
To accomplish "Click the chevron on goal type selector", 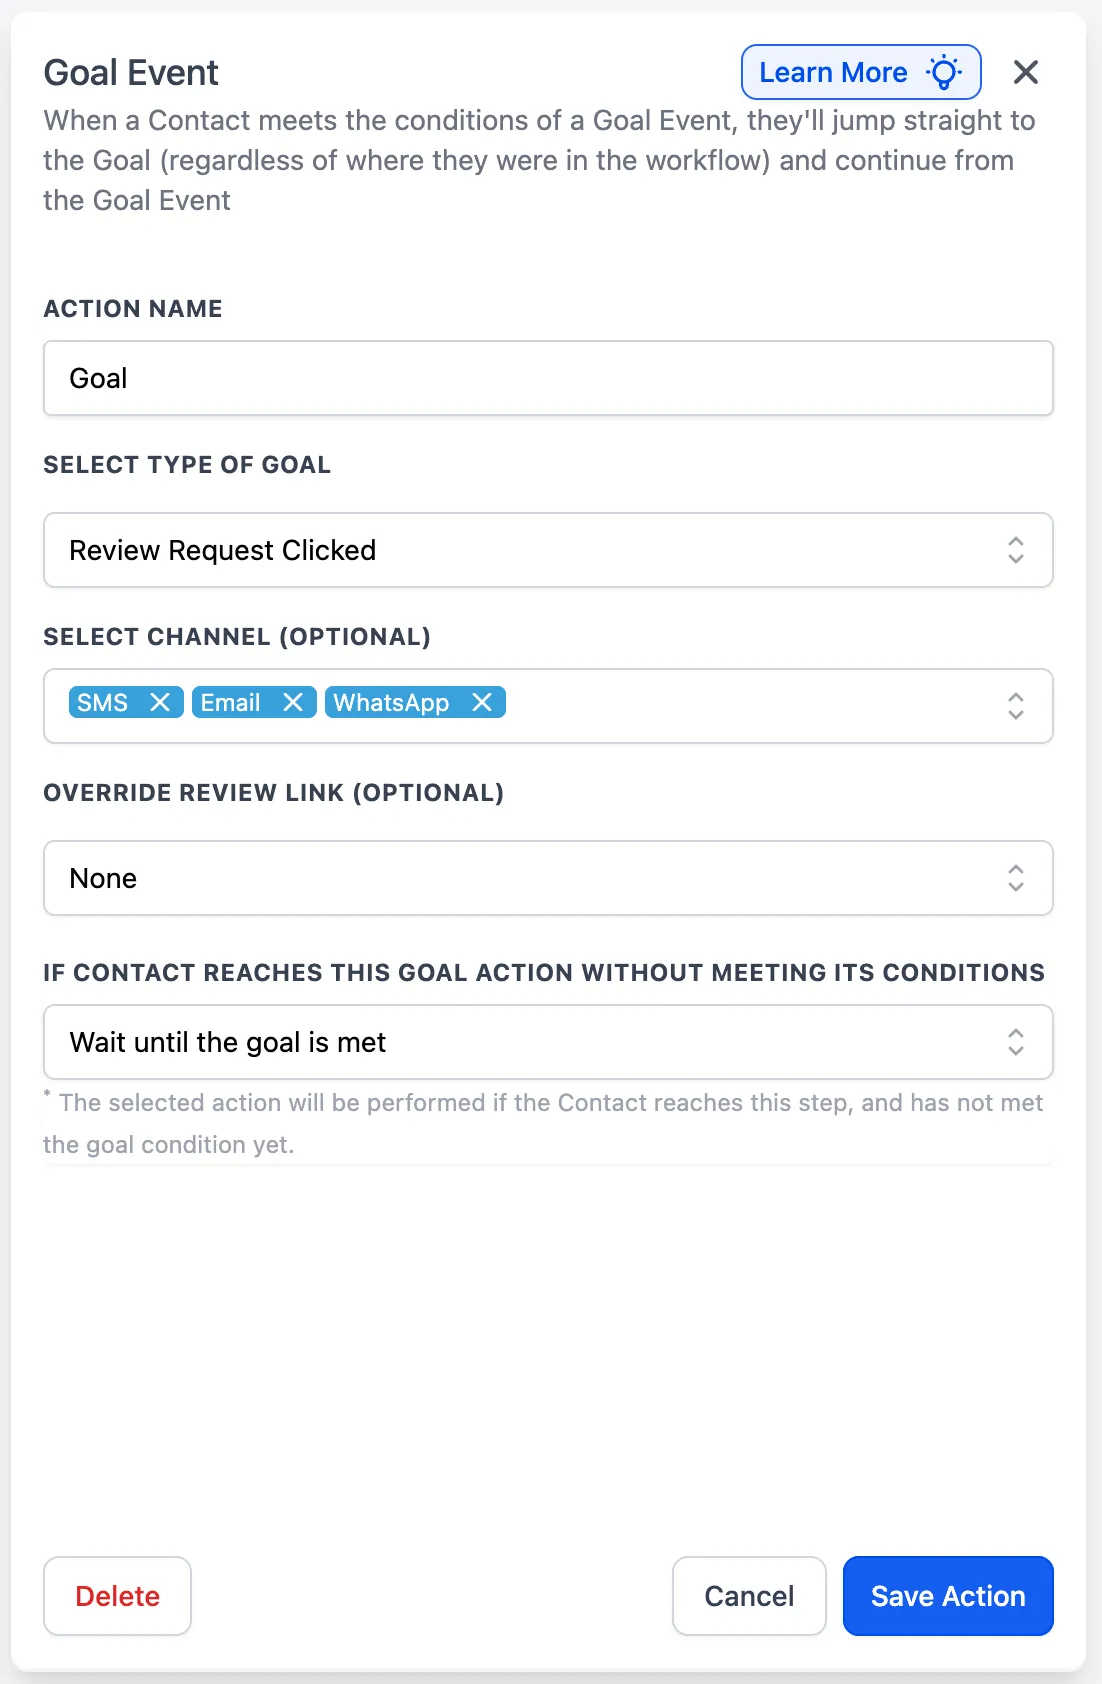I will [1015, 550].
